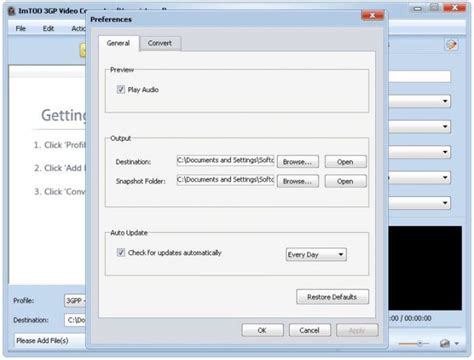Dismiss the dialog with Cancel

click(310, 330)
